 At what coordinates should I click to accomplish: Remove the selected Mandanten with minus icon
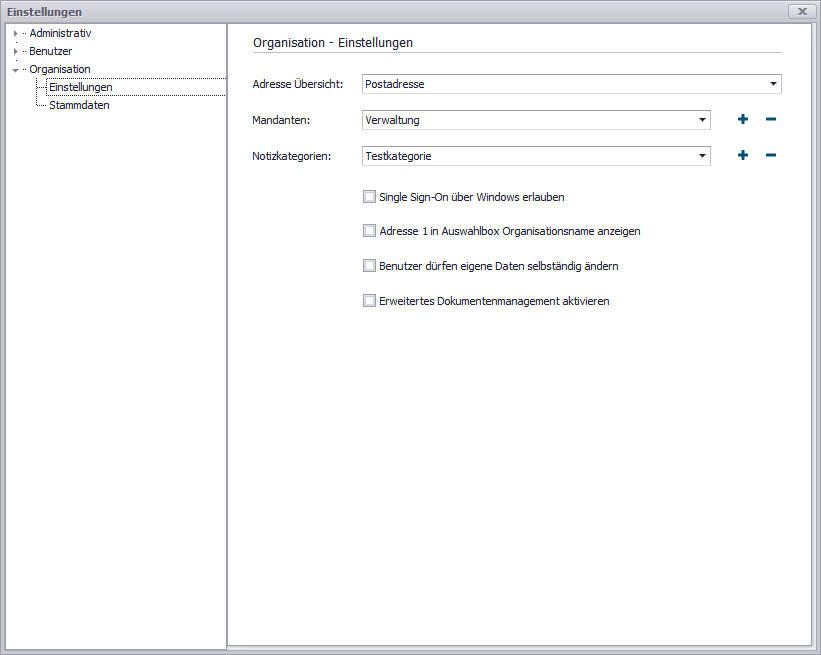[770, 120]
